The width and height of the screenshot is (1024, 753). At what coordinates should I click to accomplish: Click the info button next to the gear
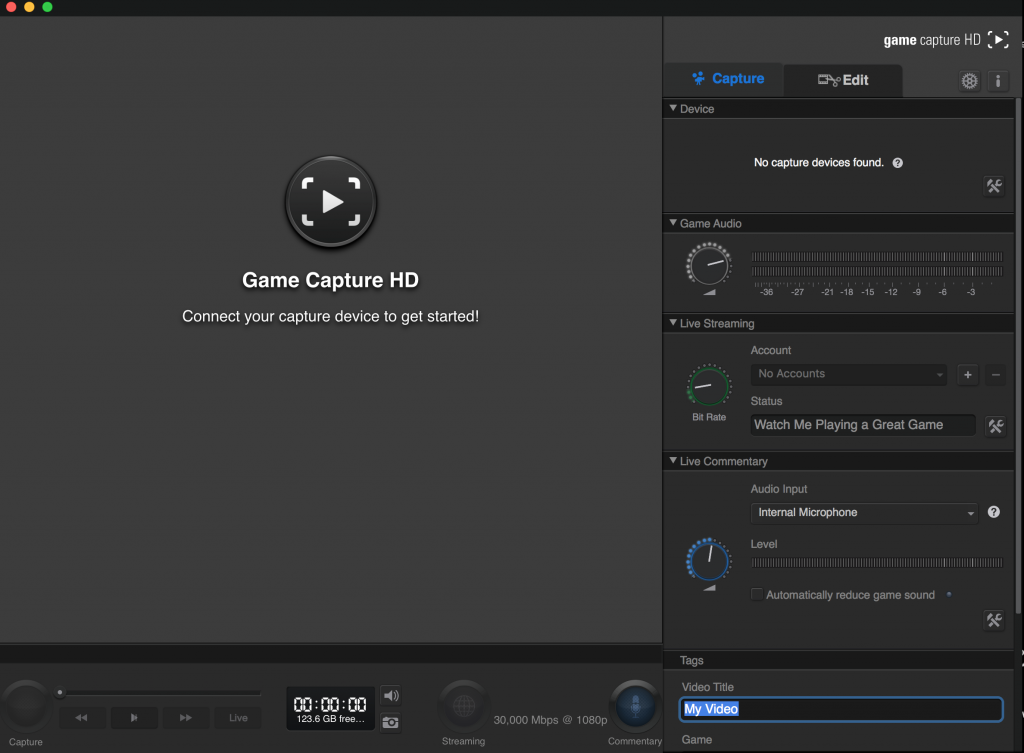(998, 81)
